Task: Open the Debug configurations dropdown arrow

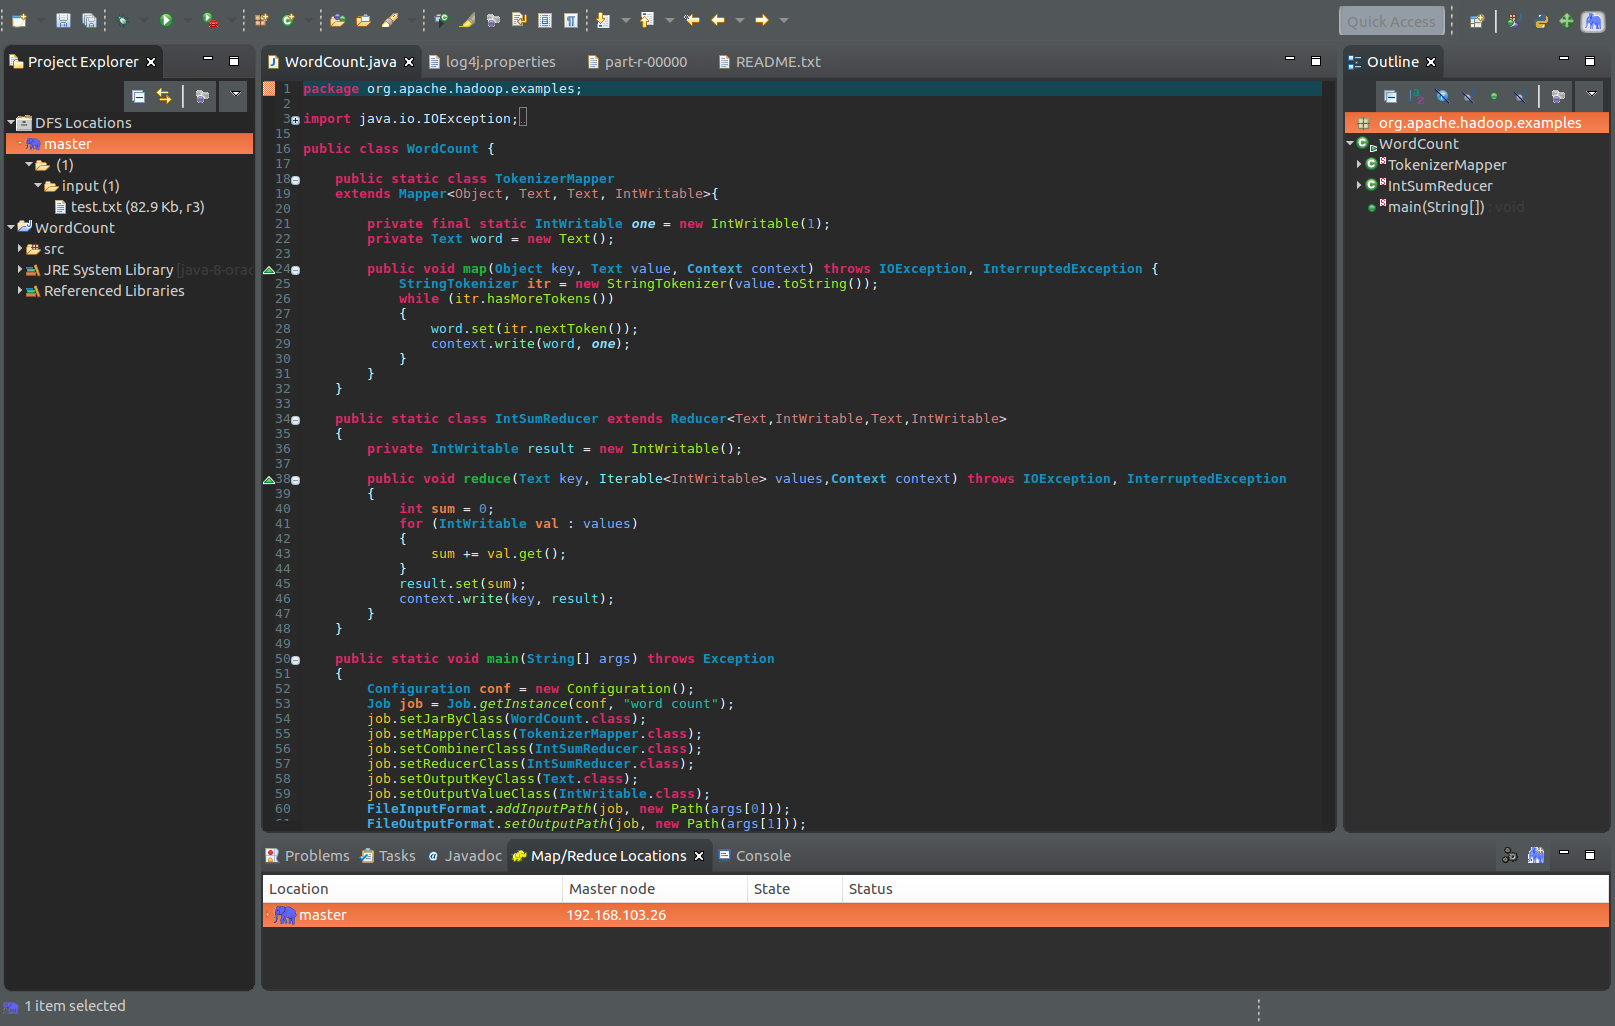Action: click(x=143, y=20)
